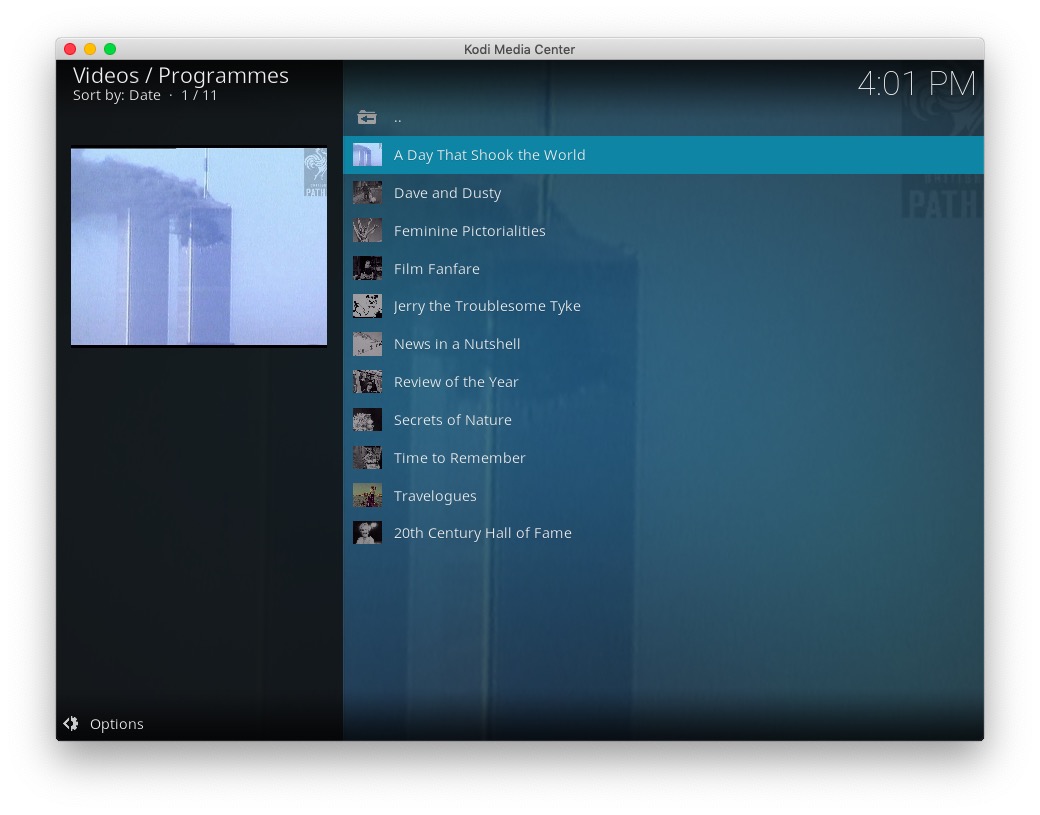Click thumbnail icon beside Dave and Dusty
This screenshot has height=815, width=1040.
coord(367,193)
